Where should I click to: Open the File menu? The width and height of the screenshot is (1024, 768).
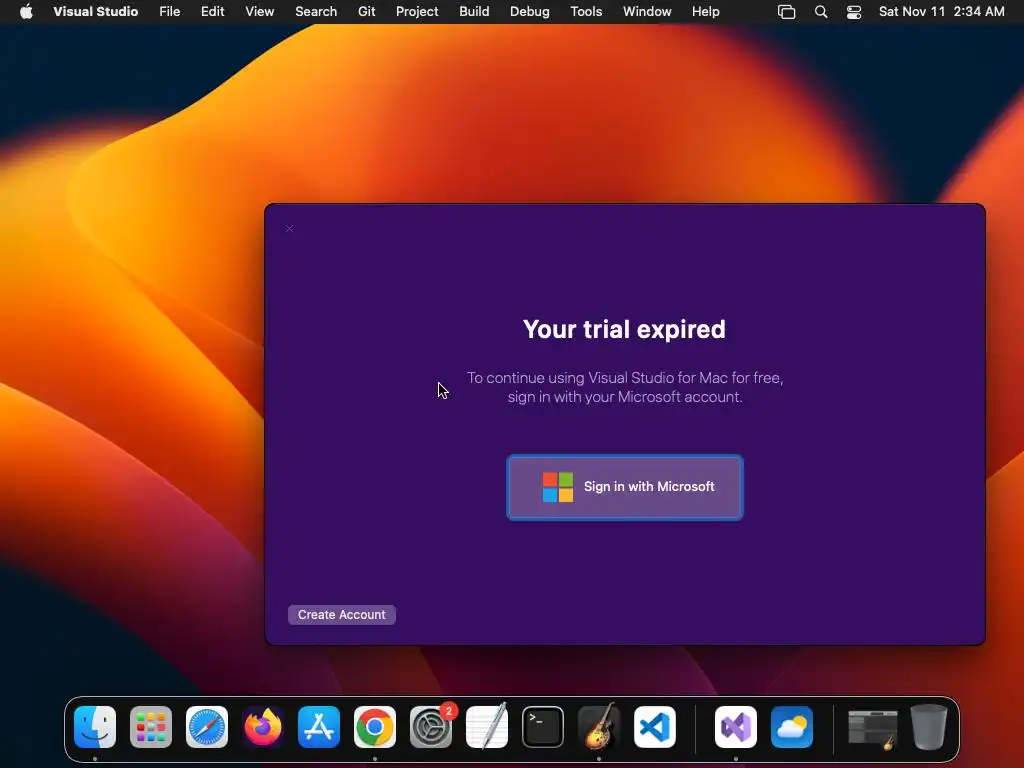[169, 12]
